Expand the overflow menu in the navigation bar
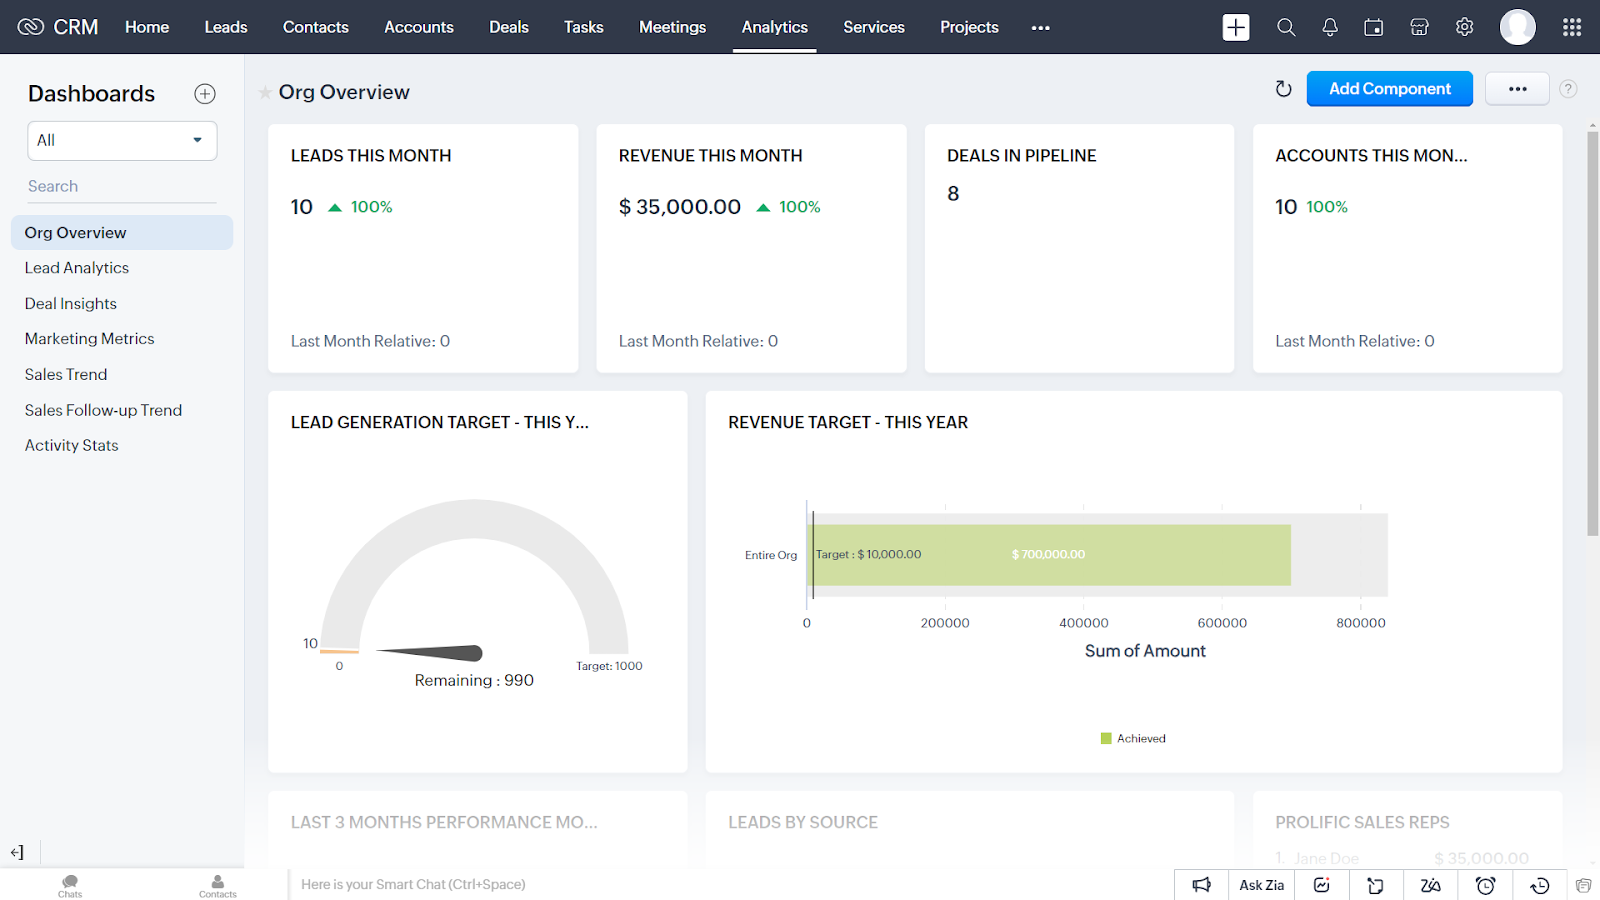 point(1040,27)
